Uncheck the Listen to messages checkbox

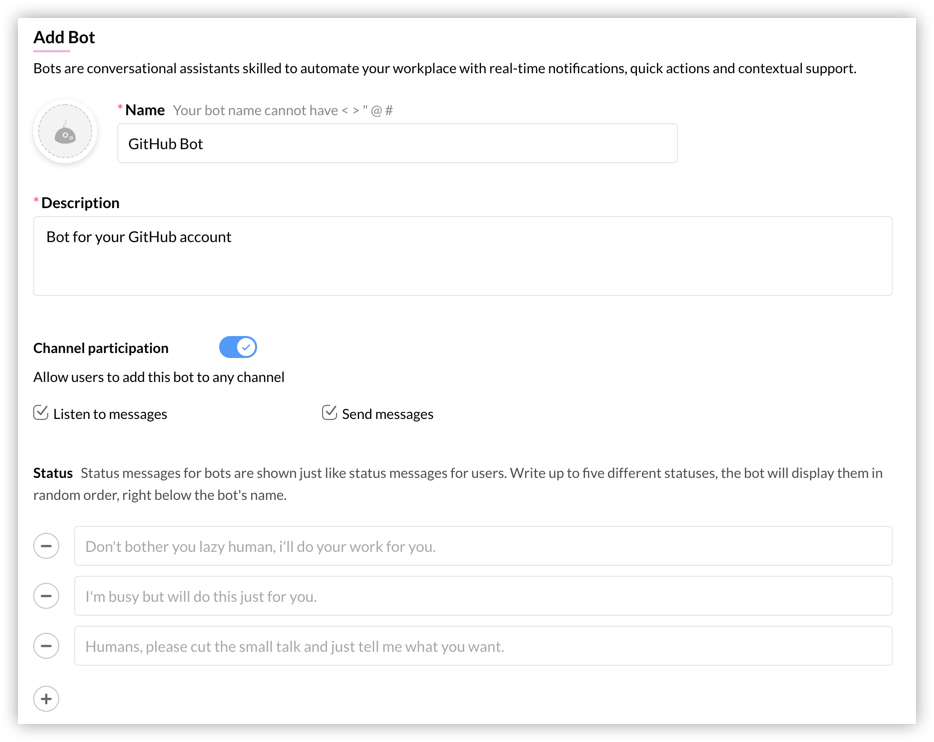coord(41,413)
